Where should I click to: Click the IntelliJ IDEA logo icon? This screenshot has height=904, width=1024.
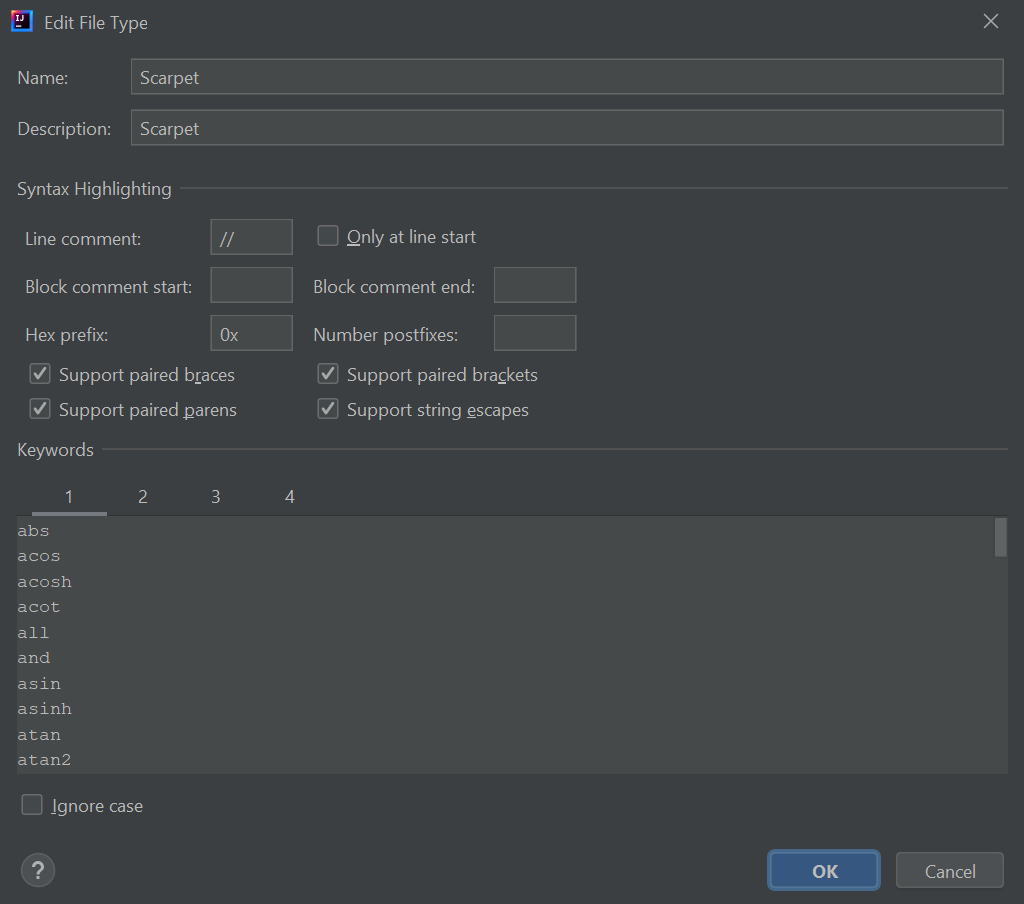pos(22,22)
